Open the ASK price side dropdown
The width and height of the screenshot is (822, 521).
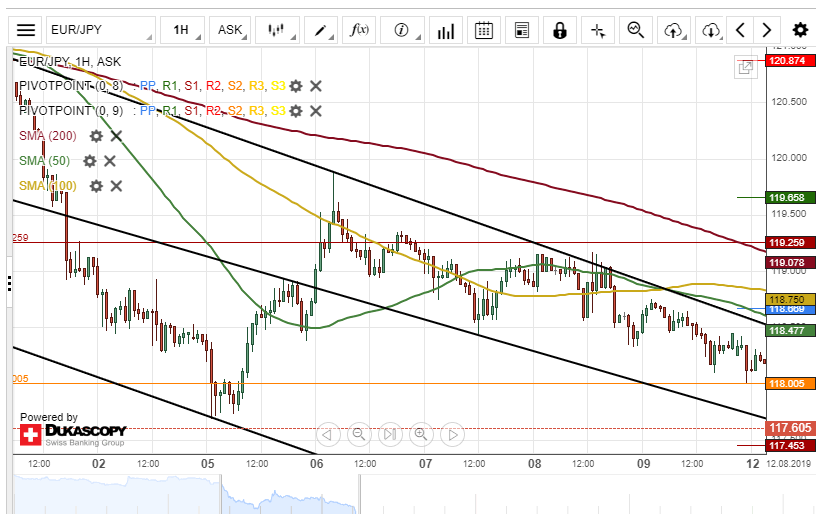point(230,30)
